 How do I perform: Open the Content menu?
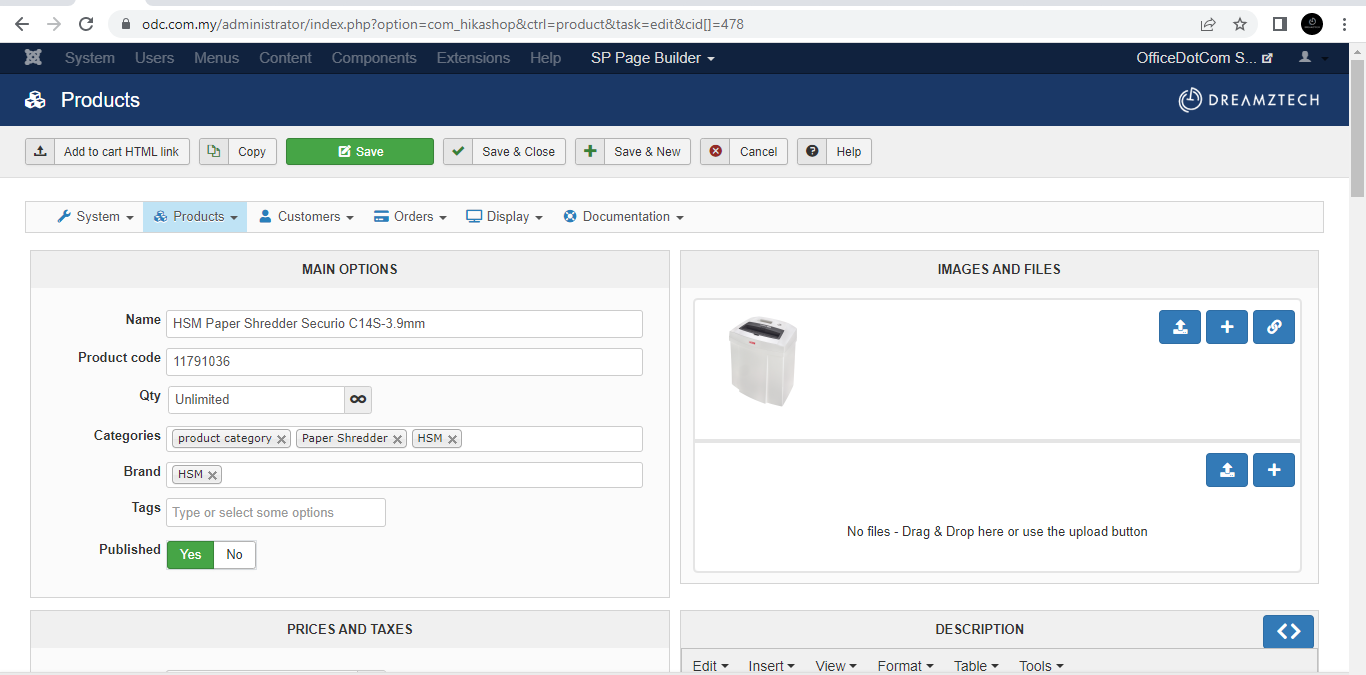coord(285,58)
